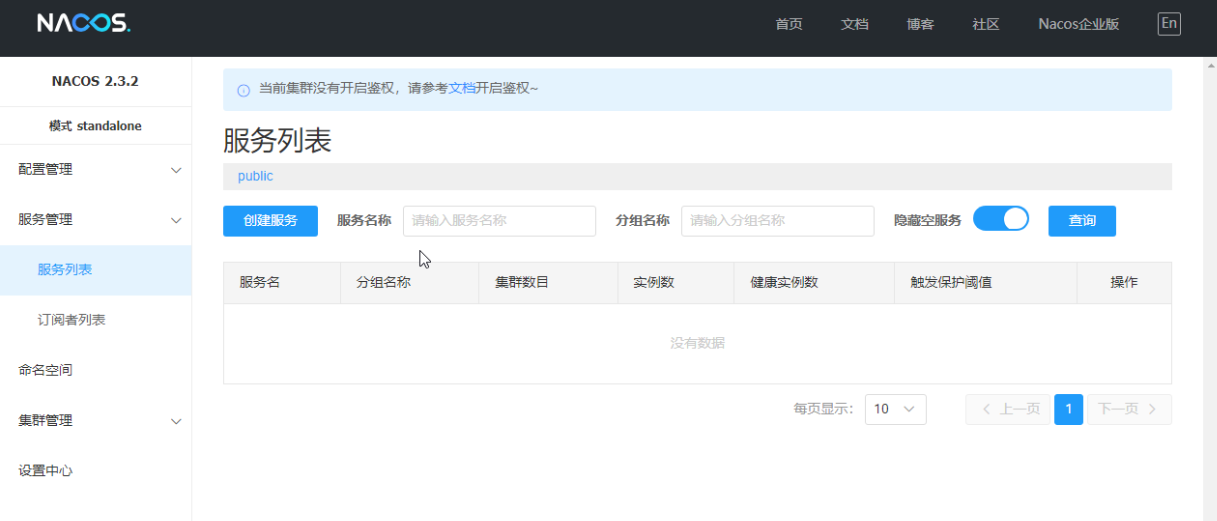Click the NACOS logo

[x=84, y=24]
